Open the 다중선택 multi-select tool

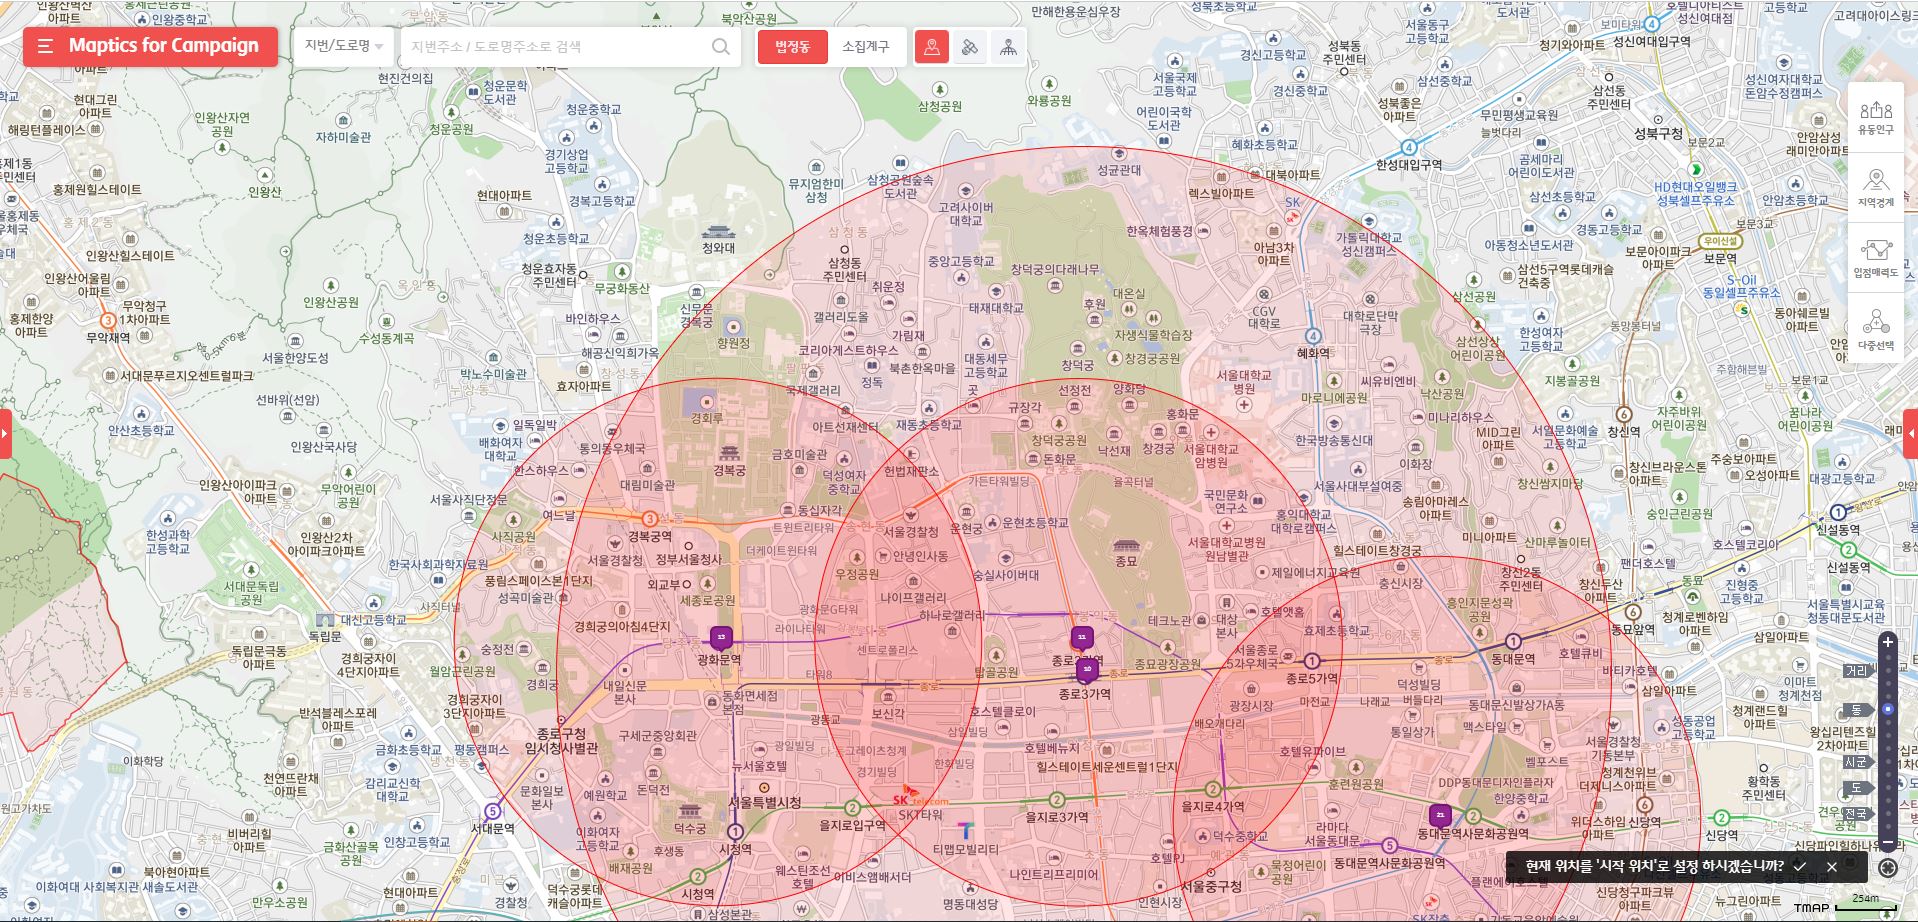[x=1875, y=330]
